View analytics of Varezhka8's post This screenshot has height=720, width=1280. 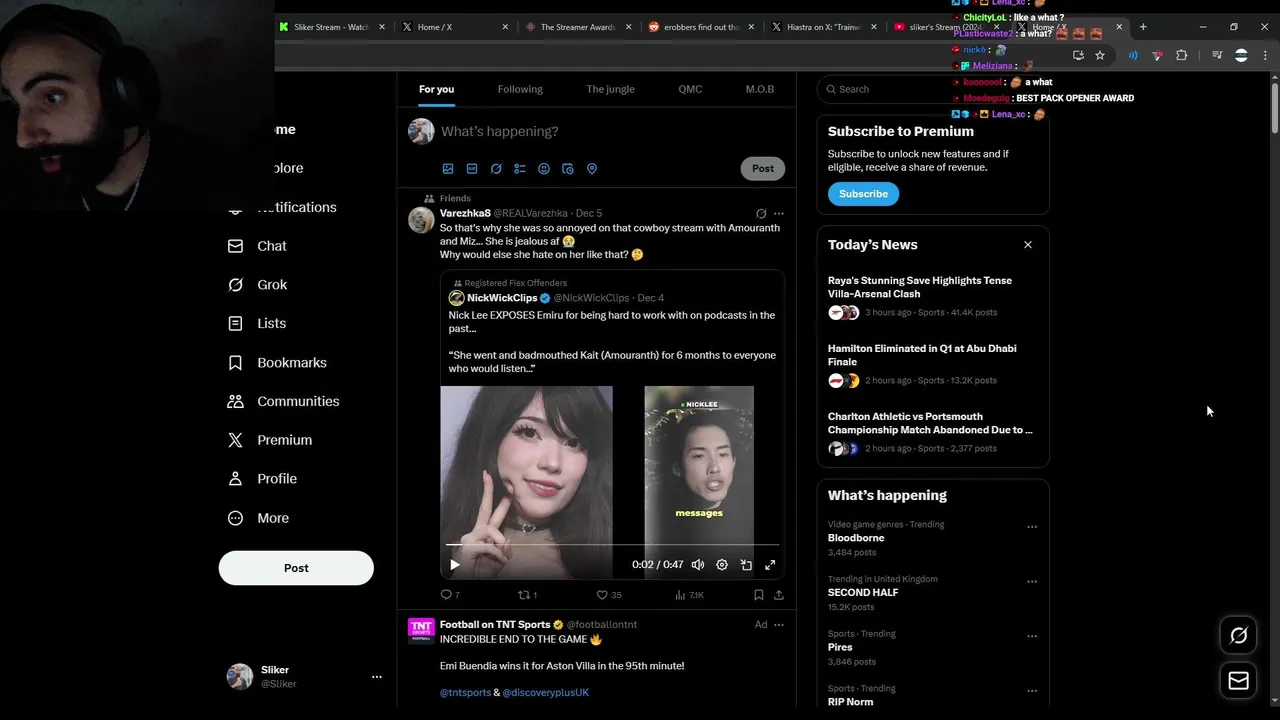689,595
